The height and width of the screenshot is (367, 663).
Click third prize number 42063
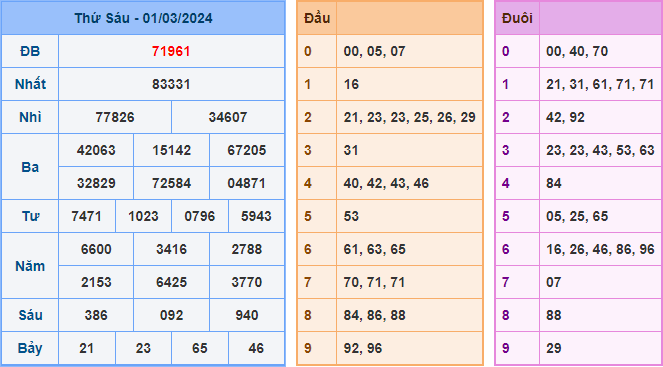coord(96,150)
